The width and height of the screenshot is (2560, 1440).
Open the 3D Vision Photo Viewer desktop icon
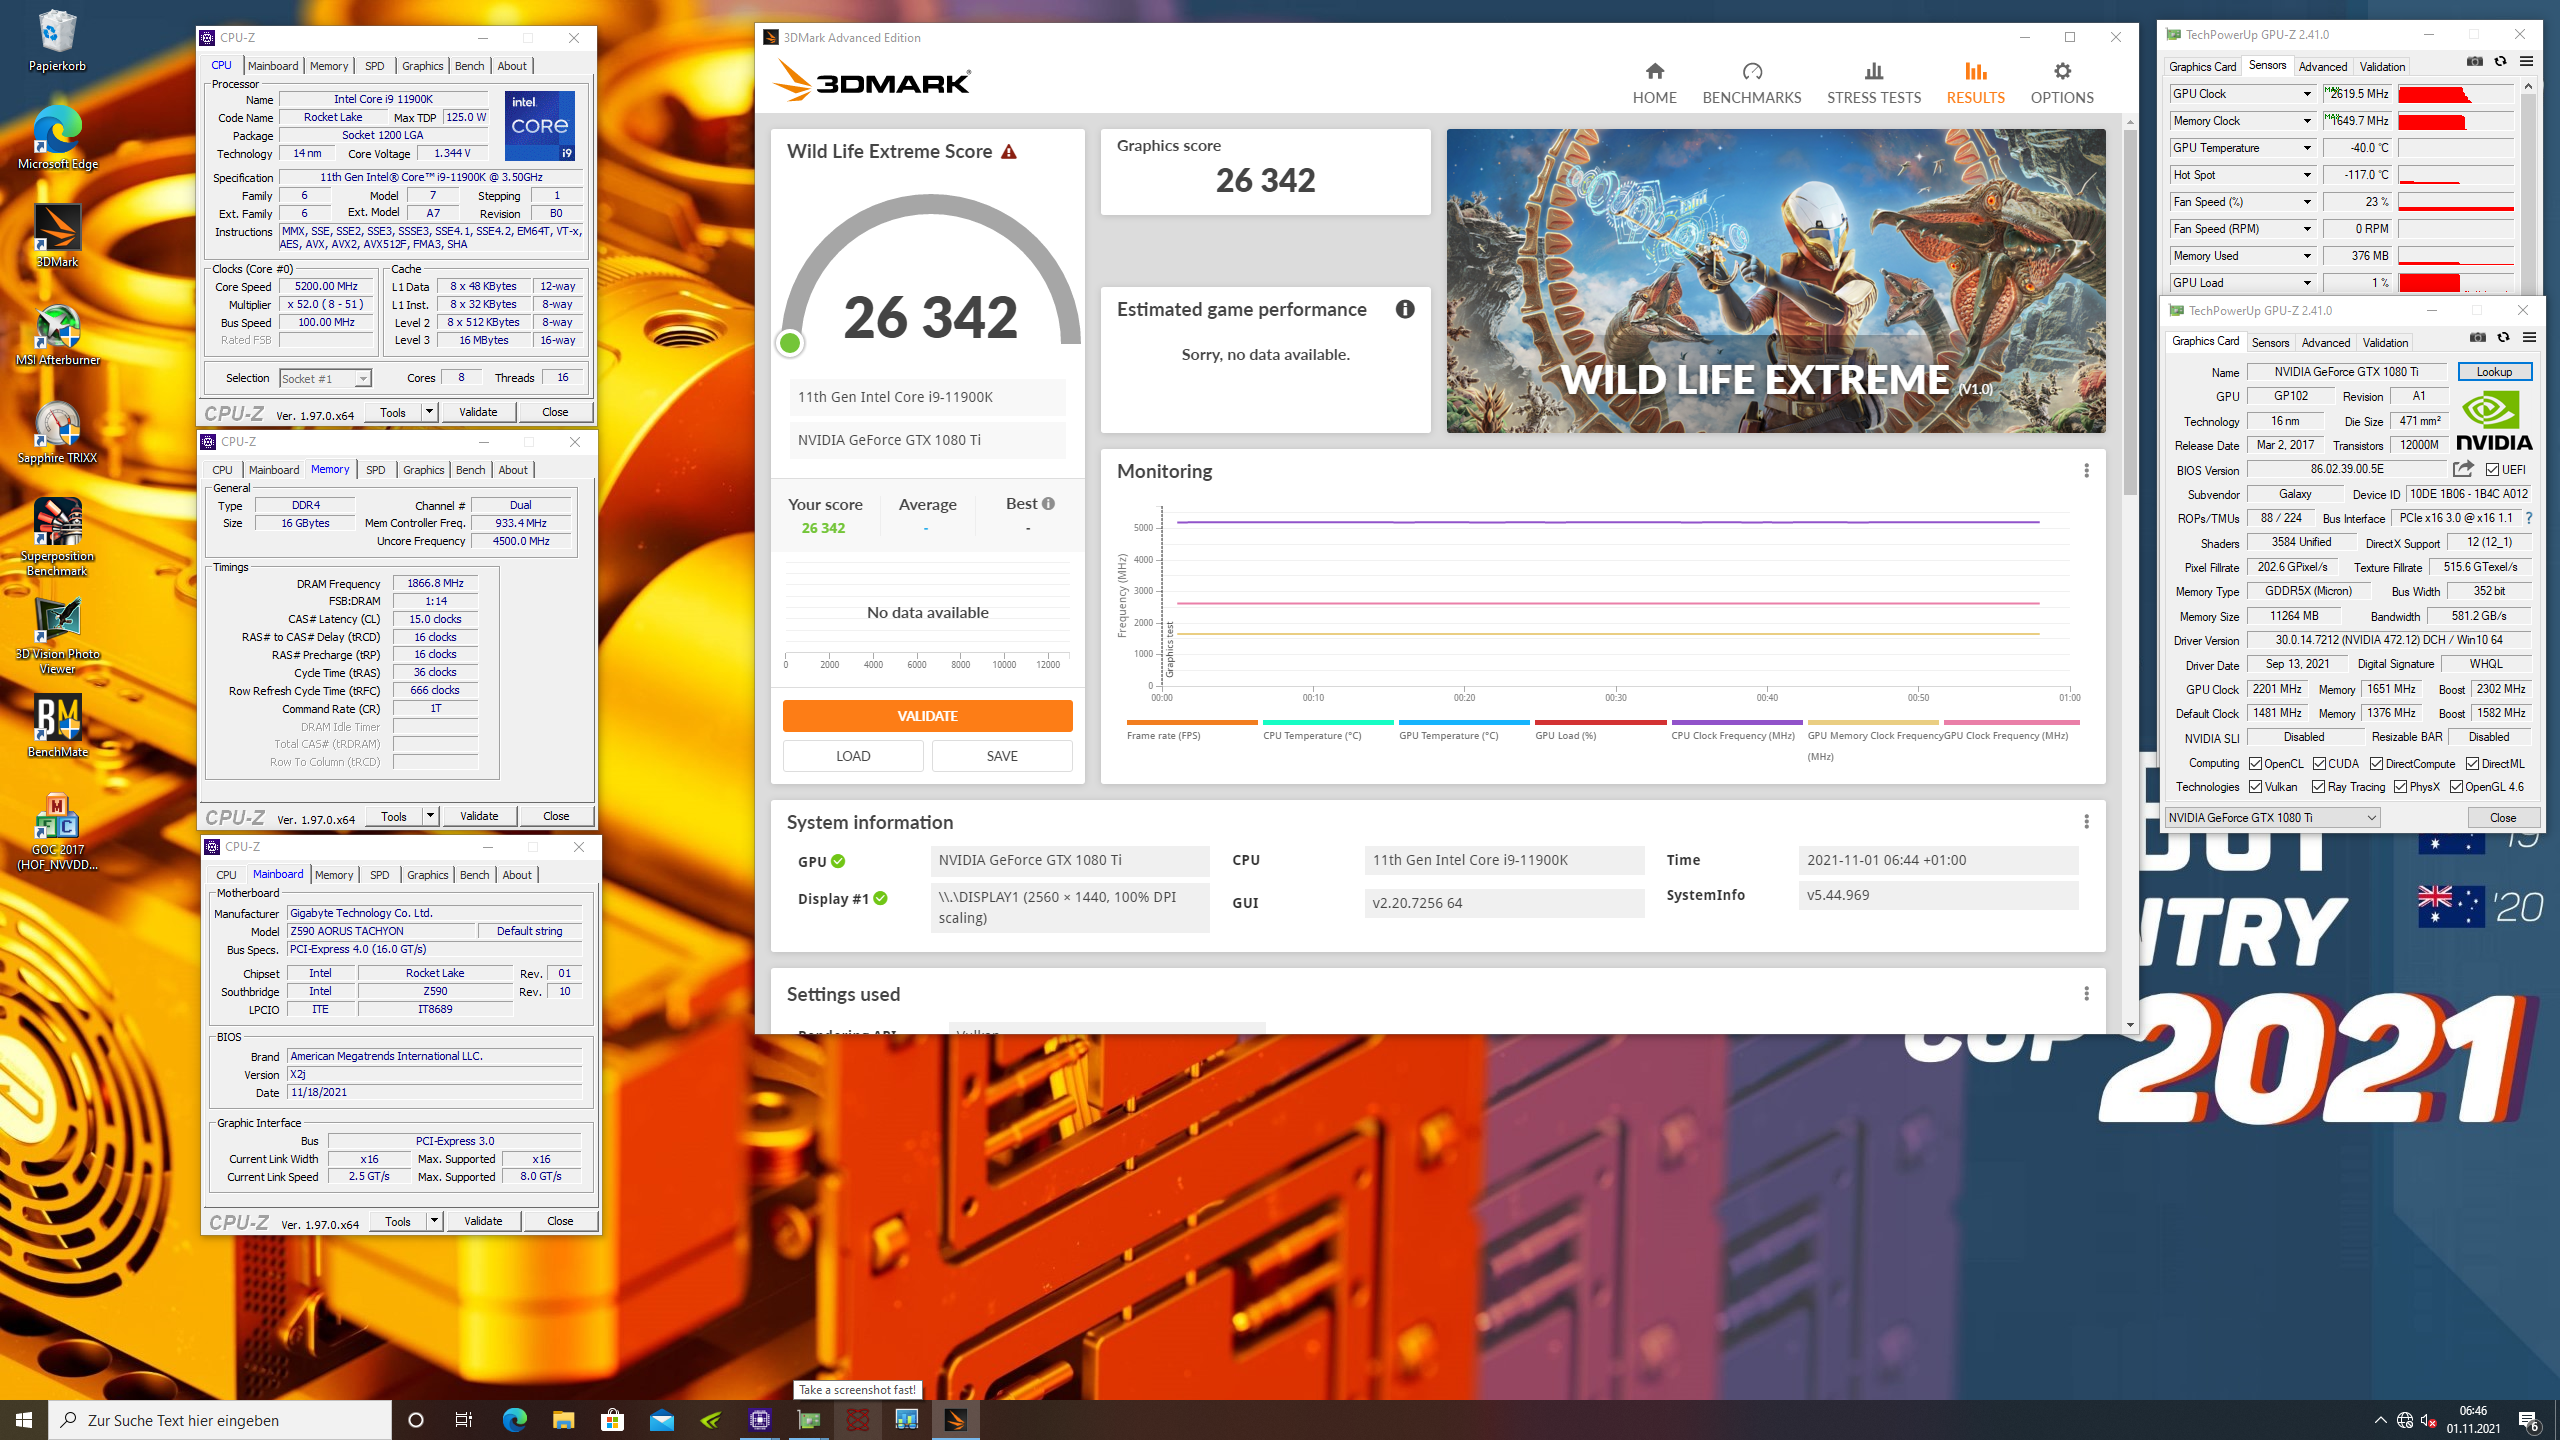[x=57, y=637]
